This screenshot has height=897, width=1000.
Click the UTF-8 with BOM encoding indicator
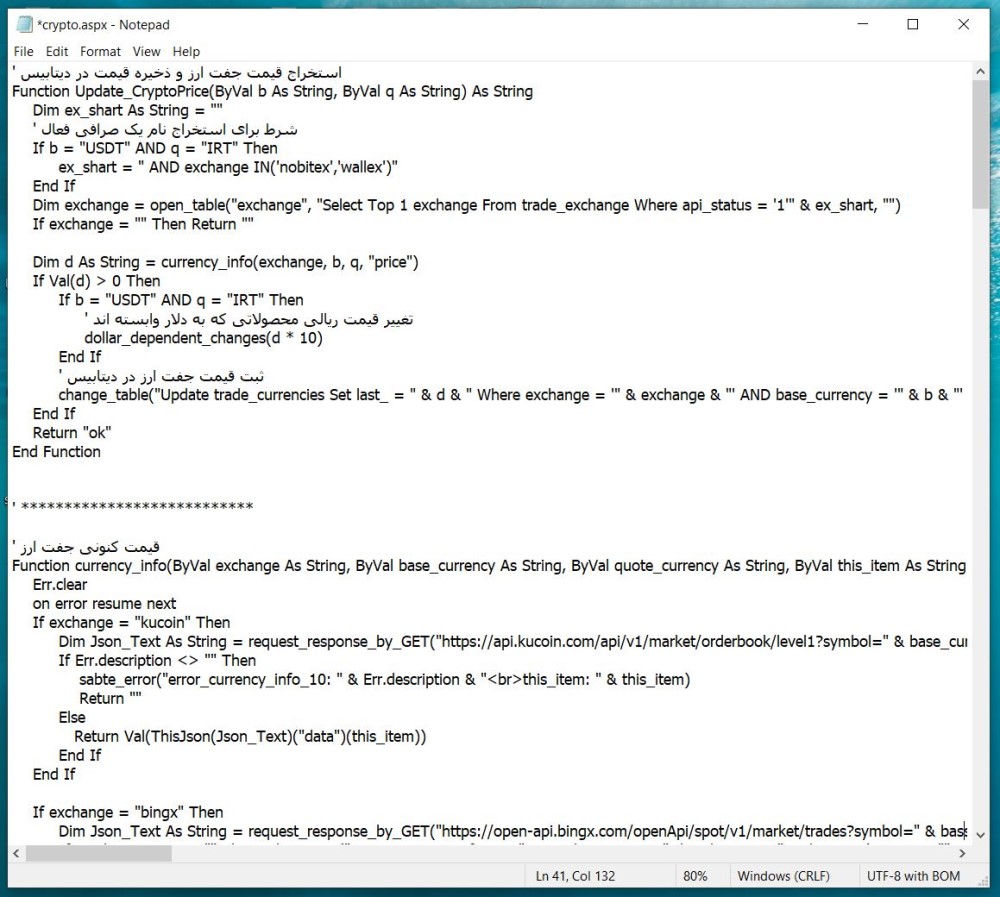pyautogui.click(x=913, y=876)
